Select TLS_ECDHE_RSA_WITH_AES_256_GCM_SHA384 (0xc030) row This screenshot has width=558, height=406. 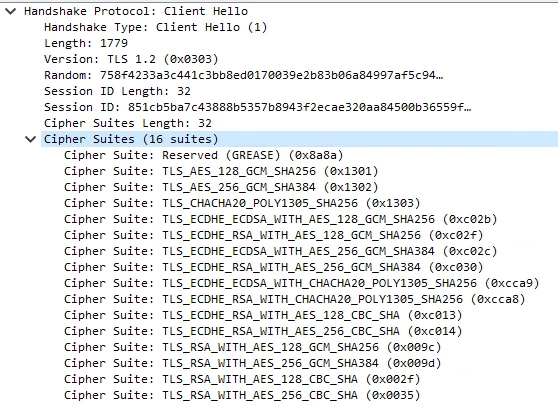(x=274, y=267)
